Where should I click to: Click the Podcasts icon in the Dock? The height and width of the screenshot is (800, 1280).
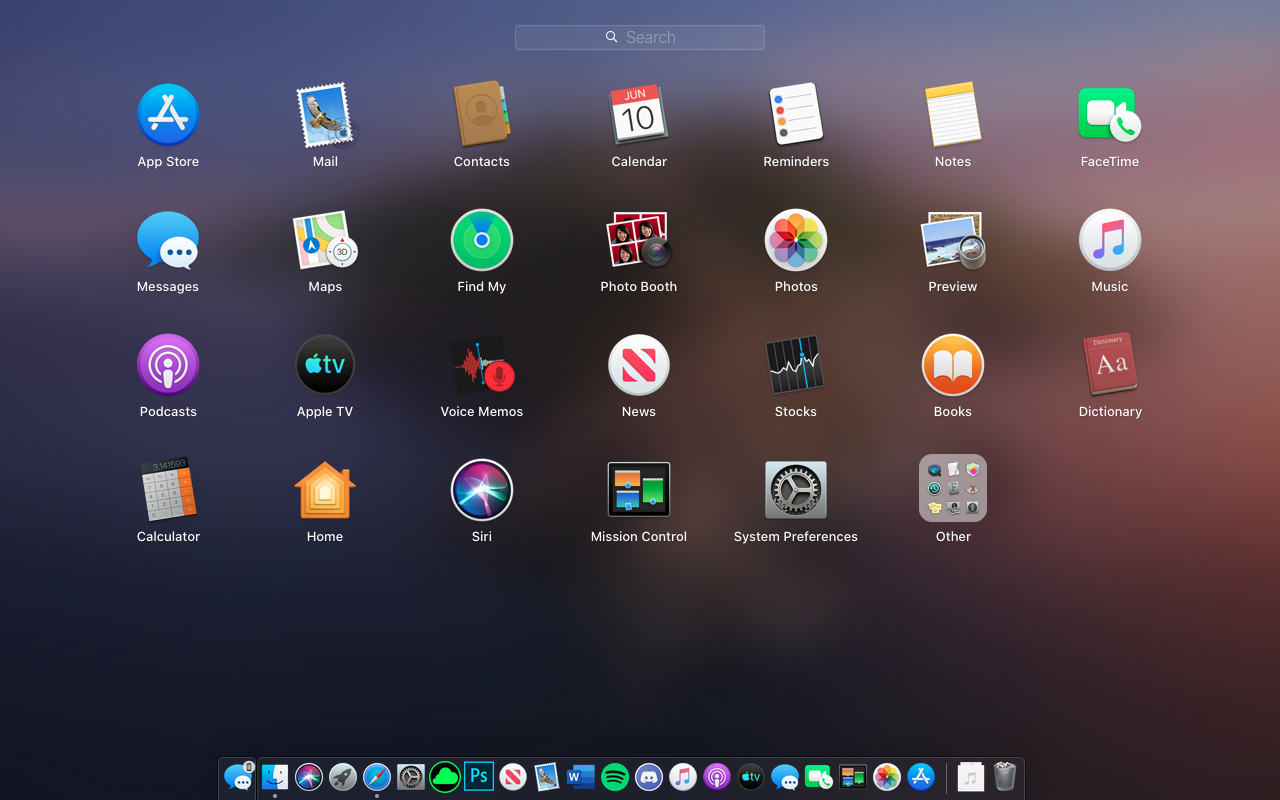point(717,776)
